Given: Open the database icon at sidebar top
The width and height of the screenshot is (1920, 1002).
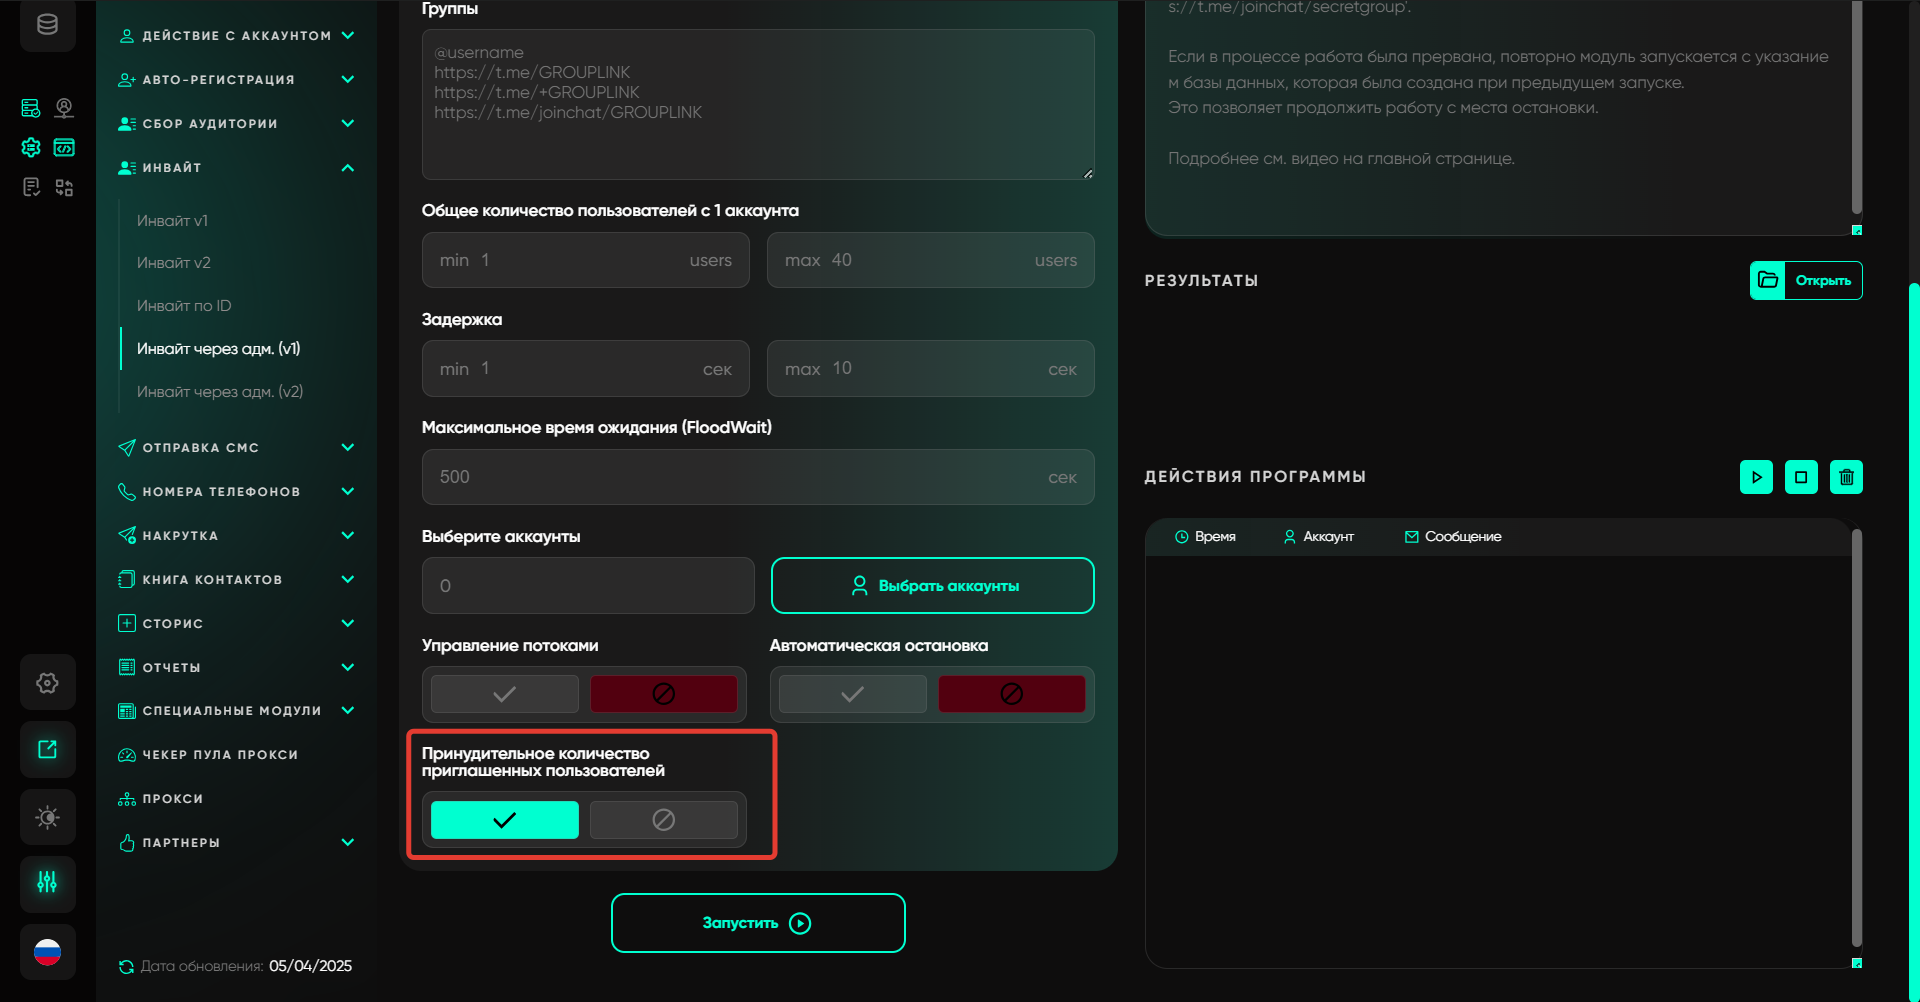Looking at the screenshot, I should tap(47, 25).
